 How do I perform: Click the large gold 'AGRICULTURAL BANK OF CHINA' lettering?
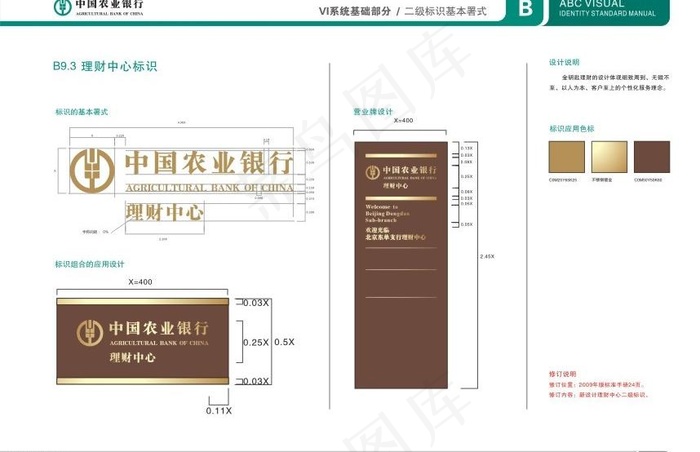209,188
